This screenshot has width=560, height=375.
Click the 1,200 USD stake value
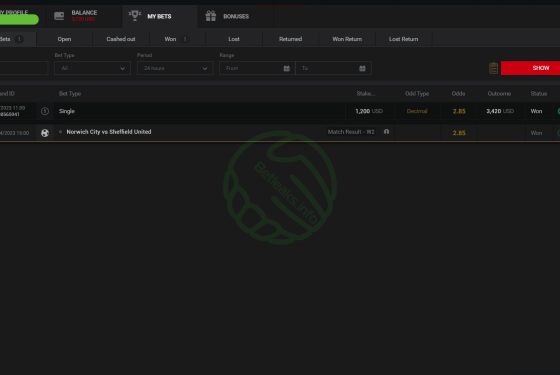click(369, 111)
